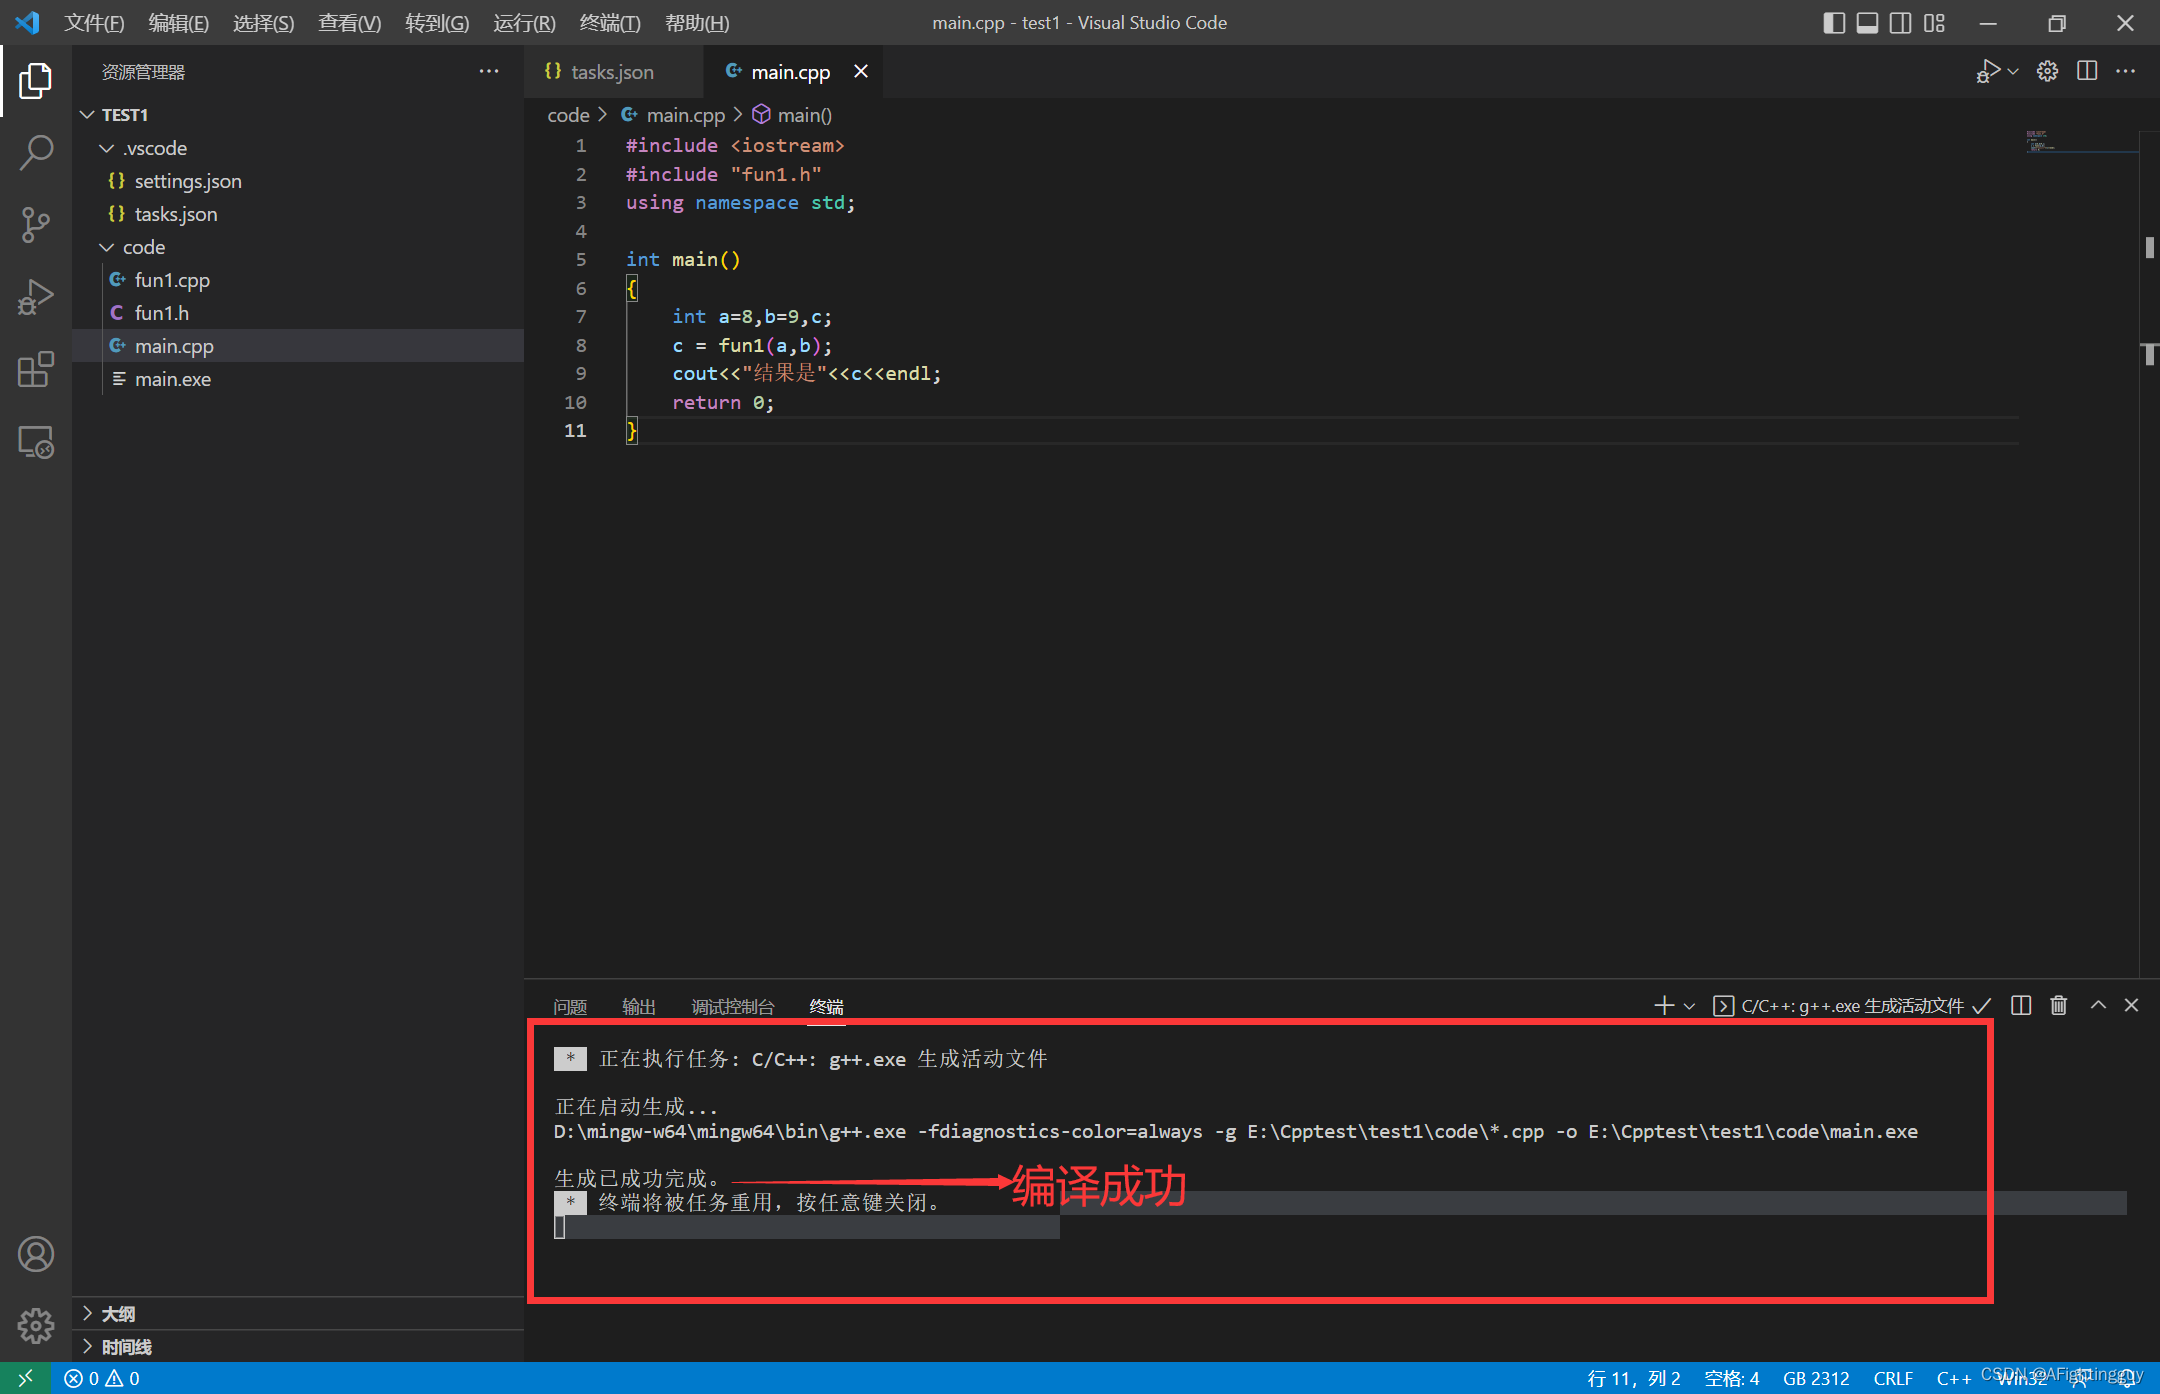Image resolution: width=2160 pixels, height=1394 pixels.
Task: Expand the 大纲 (Outline) section
Action: point(298,1313)
